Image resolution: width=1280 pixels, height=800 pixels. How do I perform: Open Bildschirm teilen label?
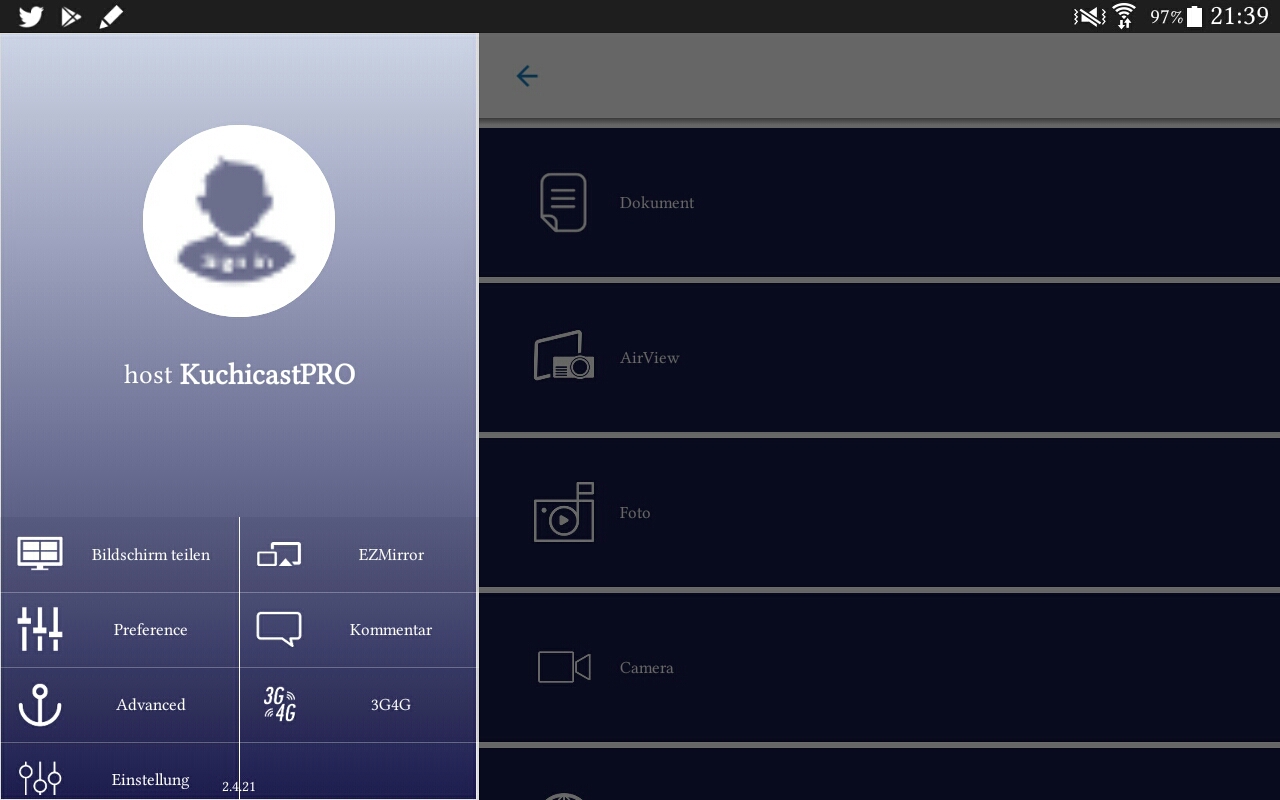[151, 555]
